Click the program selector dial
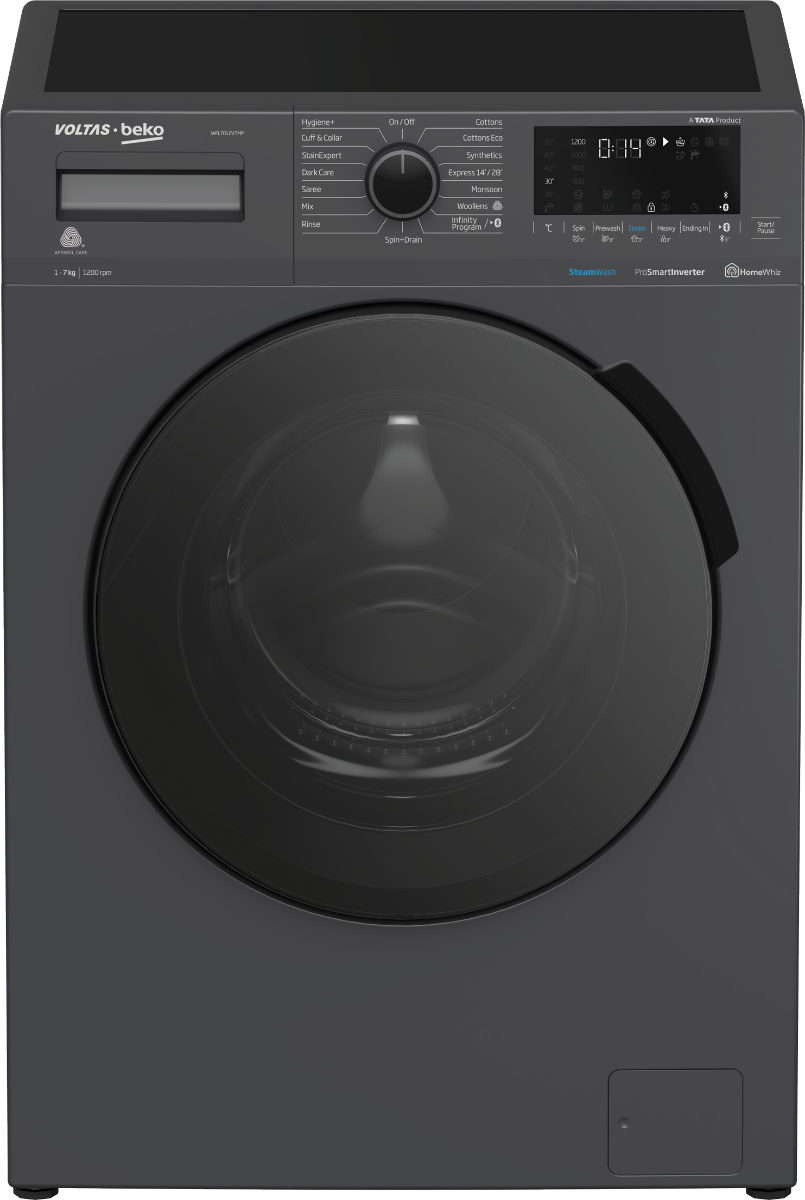Screen dimensions: 805x1200 [402, 183]
